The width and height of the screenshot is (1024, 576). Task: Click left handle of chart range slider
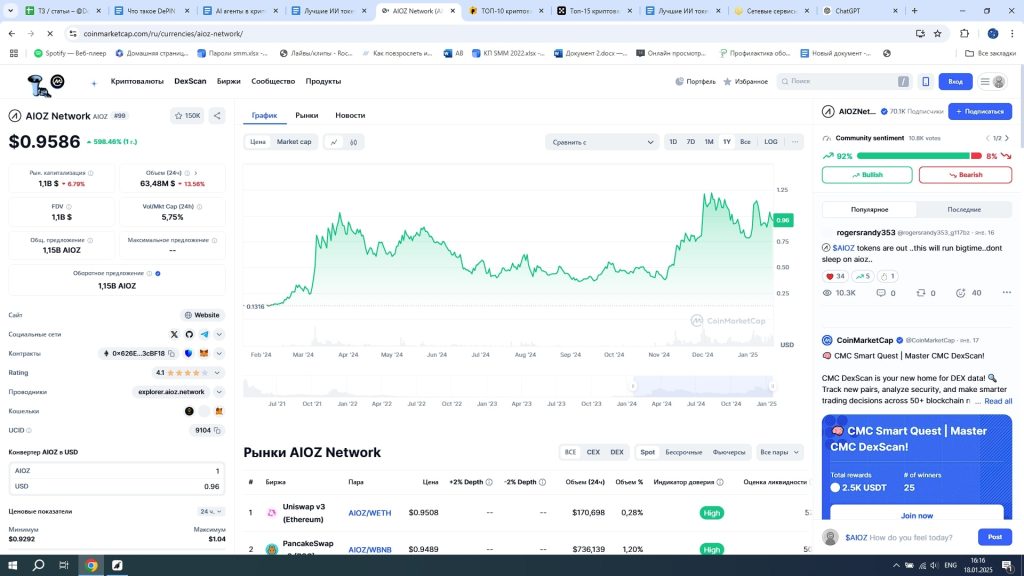633,387
